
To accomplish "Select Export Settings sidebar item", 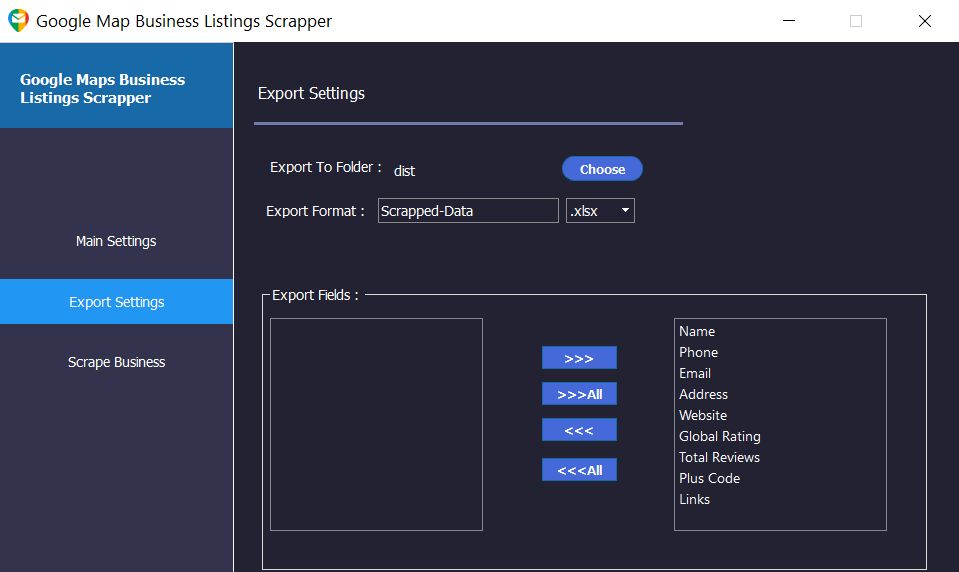I will click(116, 302).
